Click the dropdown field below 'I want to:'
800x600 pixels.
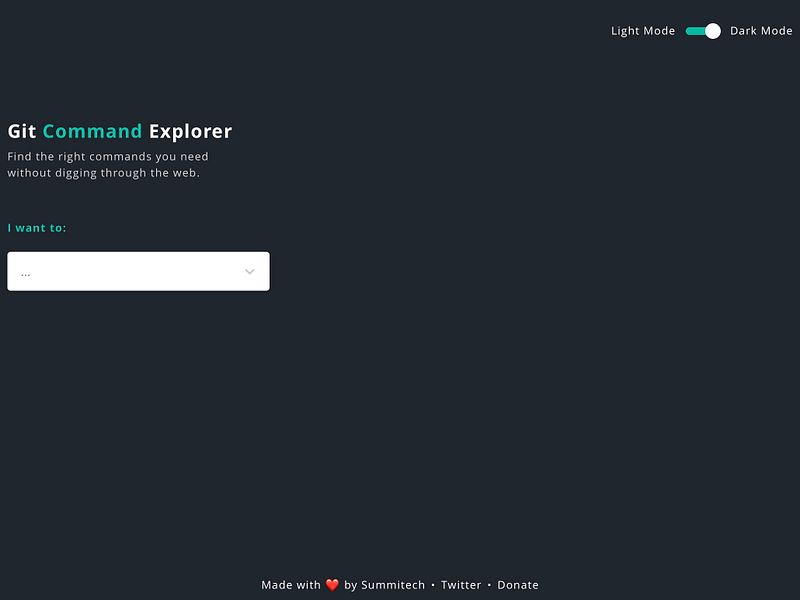[x=139, y=270]
